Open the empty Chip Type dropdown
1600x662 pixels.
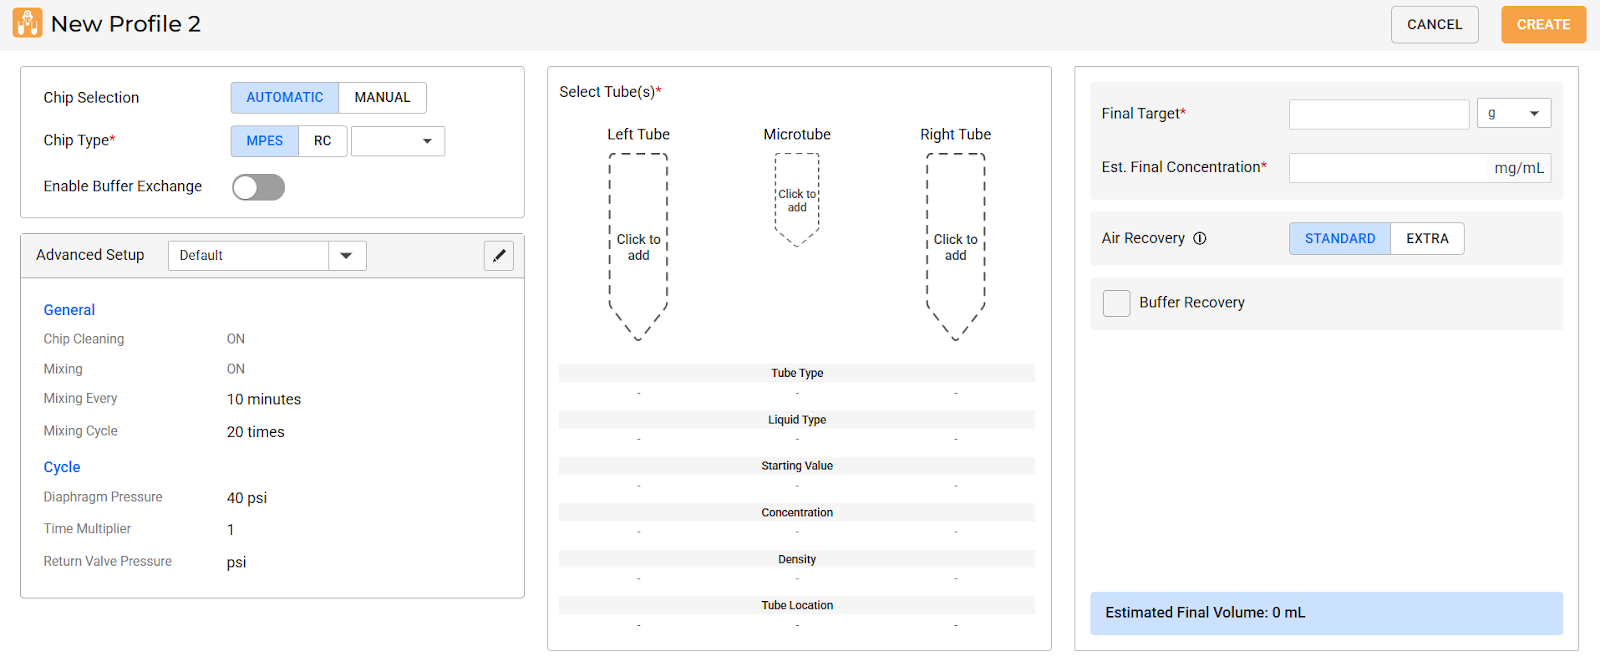(398, 141)
